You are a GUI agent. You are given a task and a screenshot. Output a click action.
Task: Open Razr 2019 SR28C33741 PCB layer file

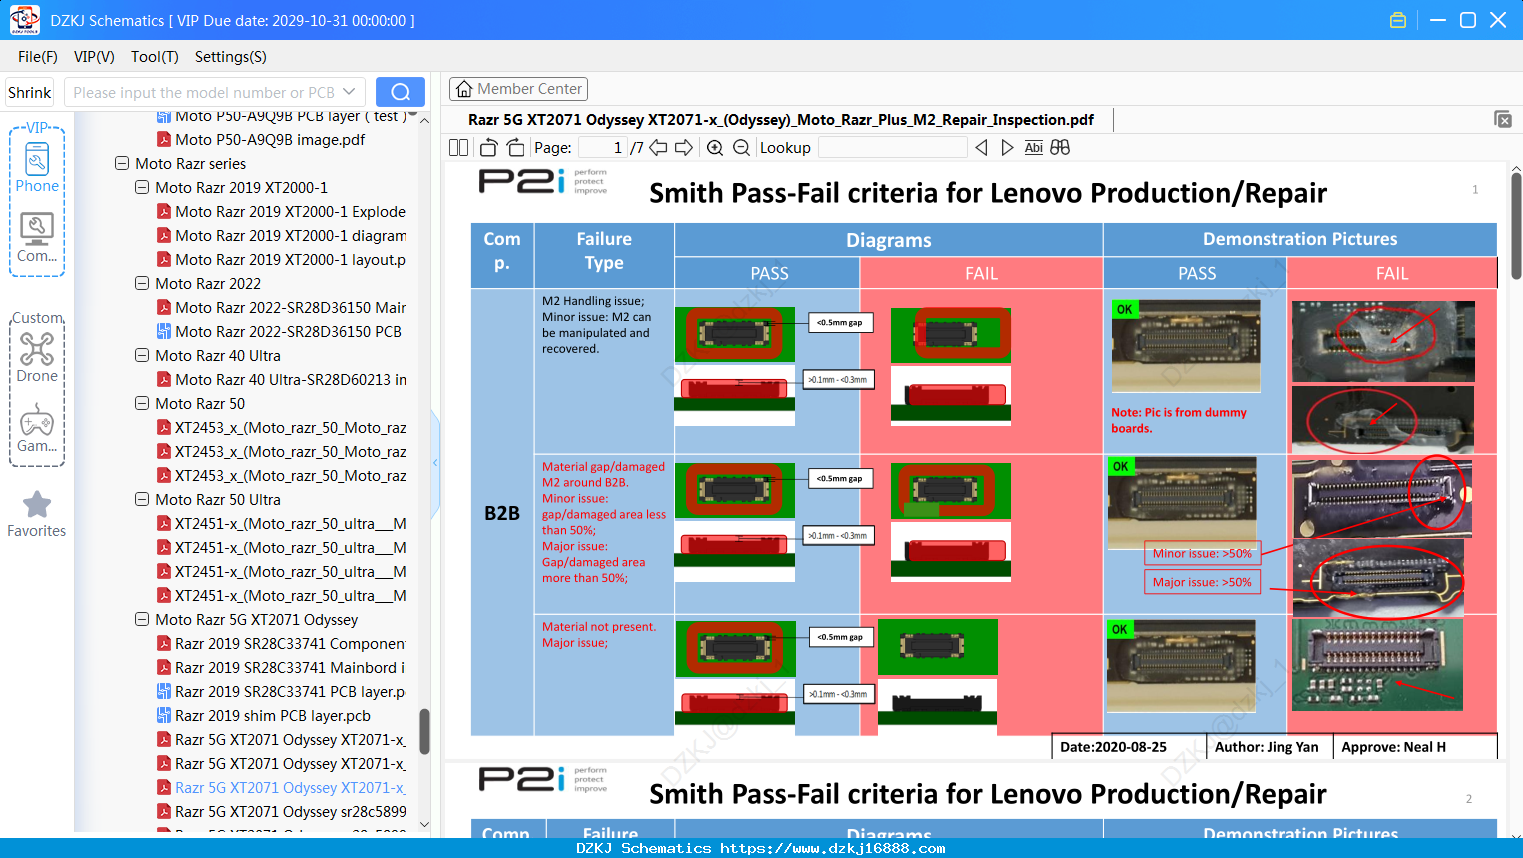point(281,692)
